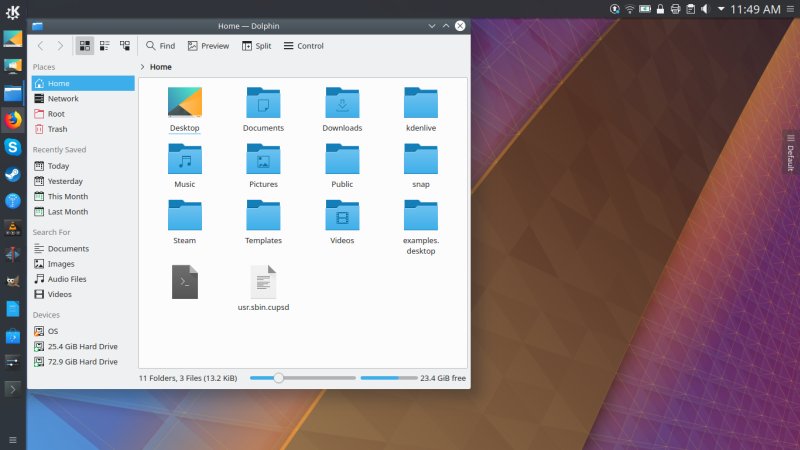800x450 pixels.
Task: Launch Steam from the side panel
Action: pos(13,174)
